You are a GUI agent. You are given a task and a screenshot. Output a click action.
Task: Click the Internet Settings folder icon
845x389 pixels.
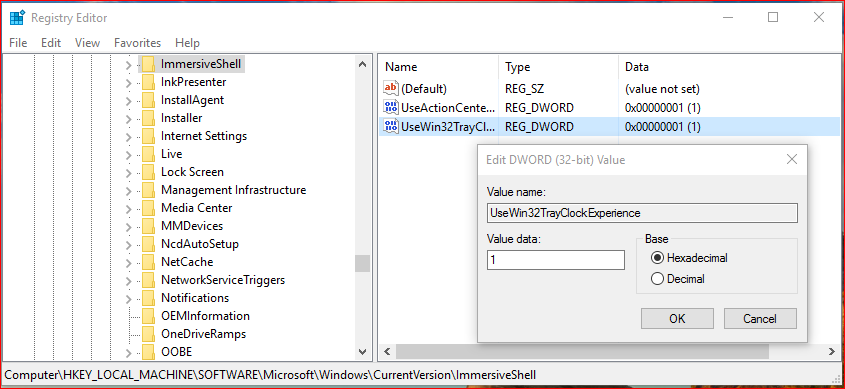pyautogui.click(x=148, y=136)
